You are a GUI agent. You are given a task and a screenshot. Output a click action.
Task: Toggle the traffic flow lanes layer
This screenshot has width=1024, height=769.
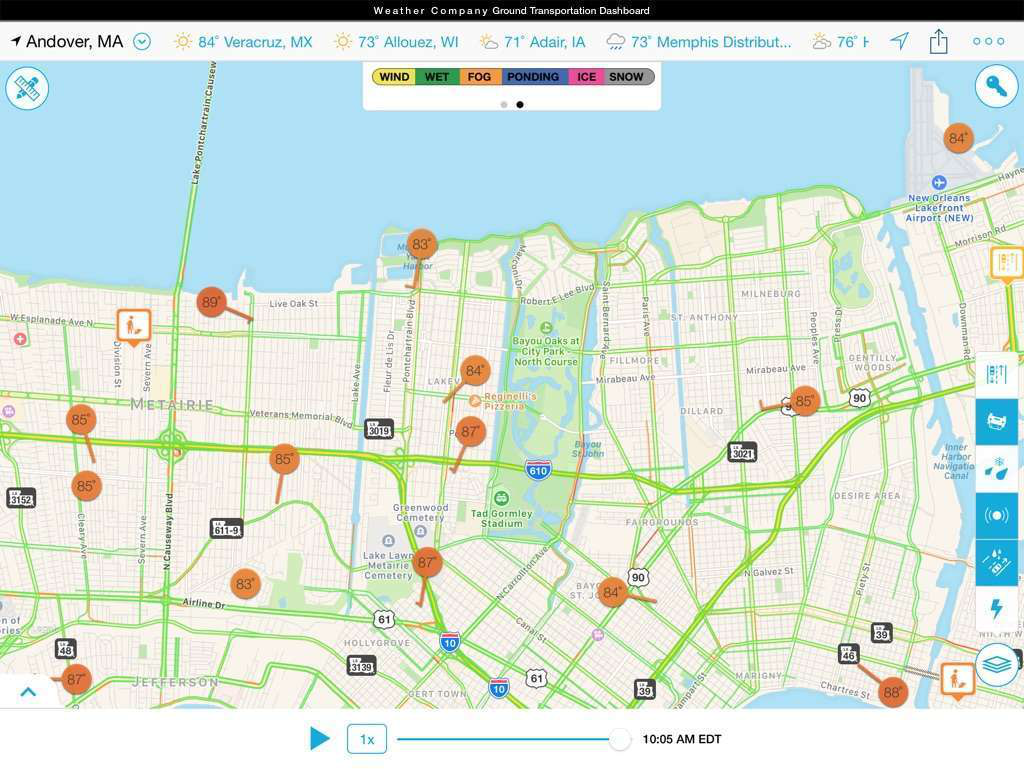click(x=997, y=374)
